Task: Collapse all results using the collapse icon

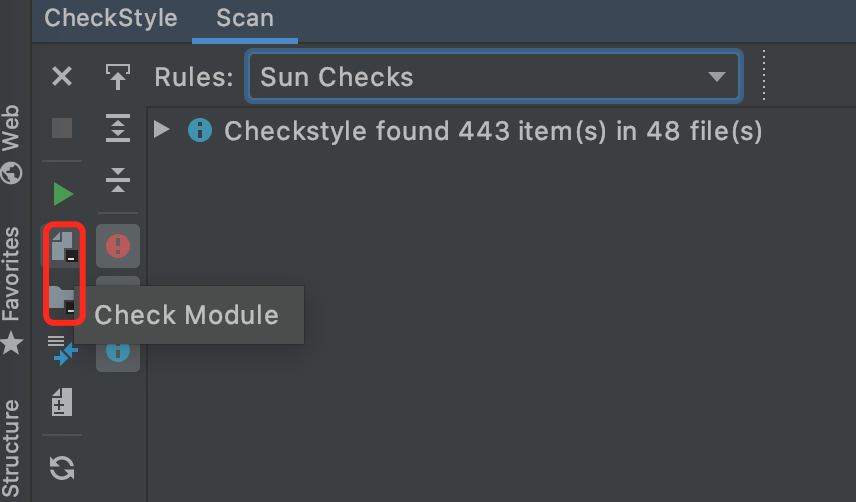Action: [118, 181]
